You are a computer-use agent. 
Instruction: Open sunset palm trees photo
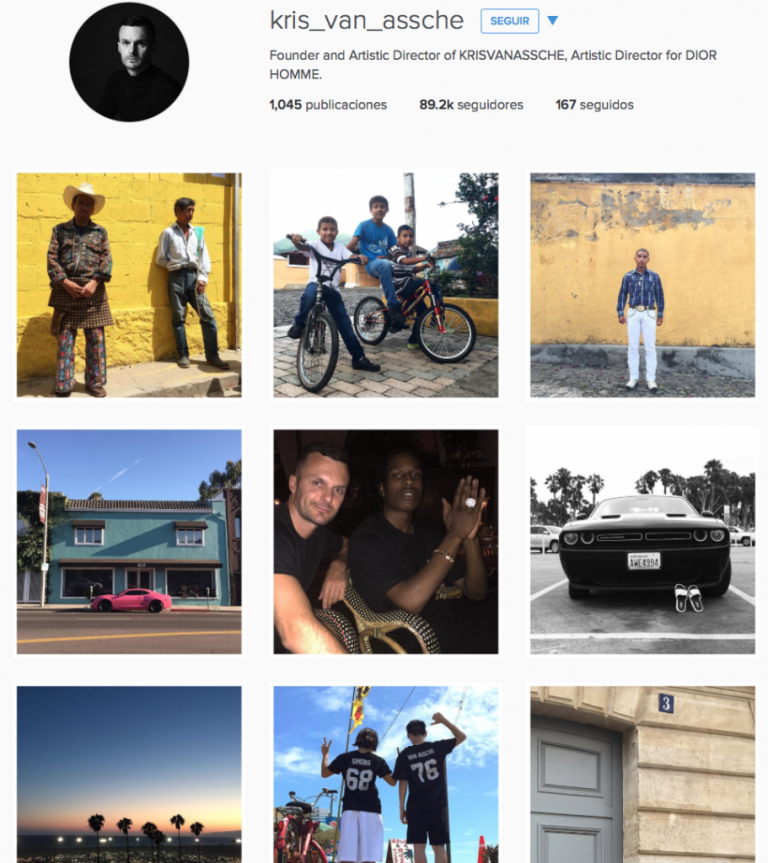129,774
